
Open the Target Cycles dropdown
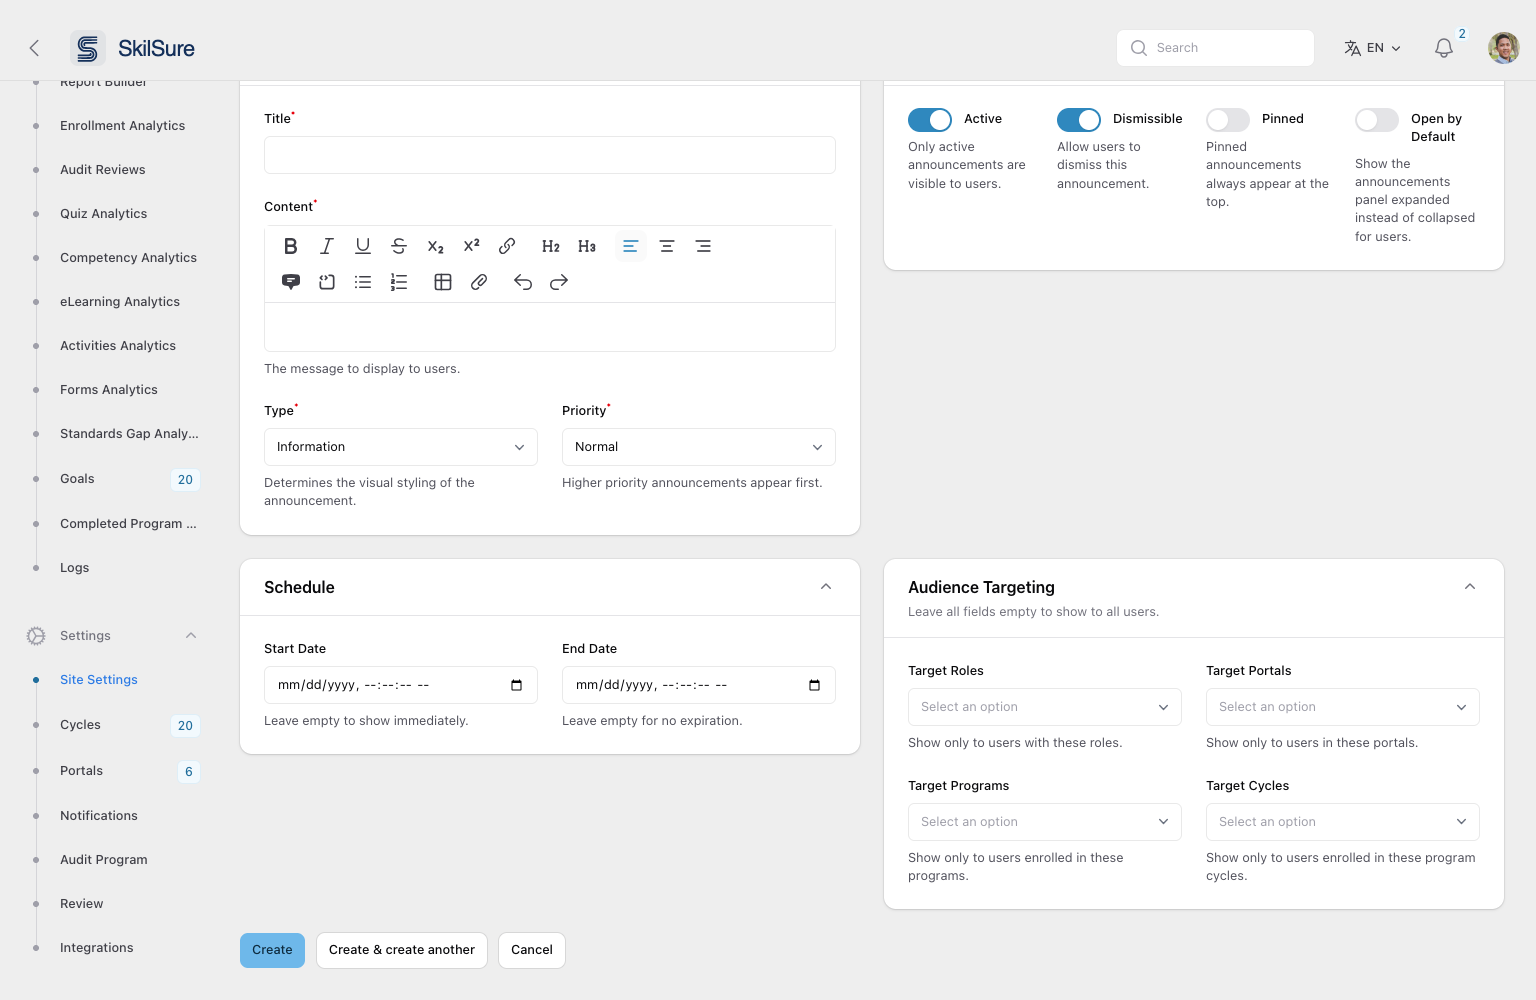pos(1343,822)
